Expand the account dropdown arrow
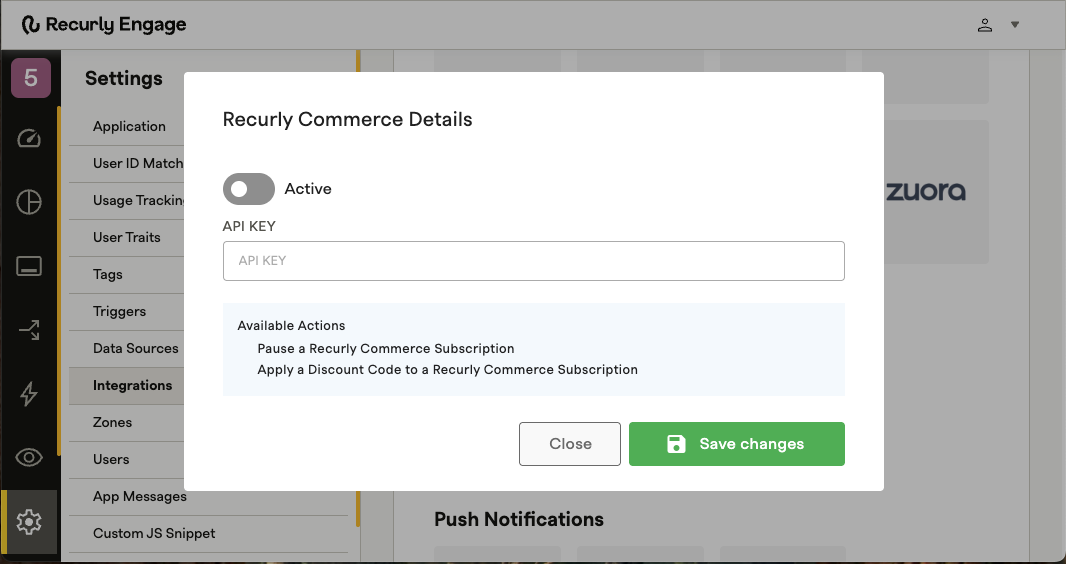Viewport: 1066px width, 564px height. click(1014, 25)
